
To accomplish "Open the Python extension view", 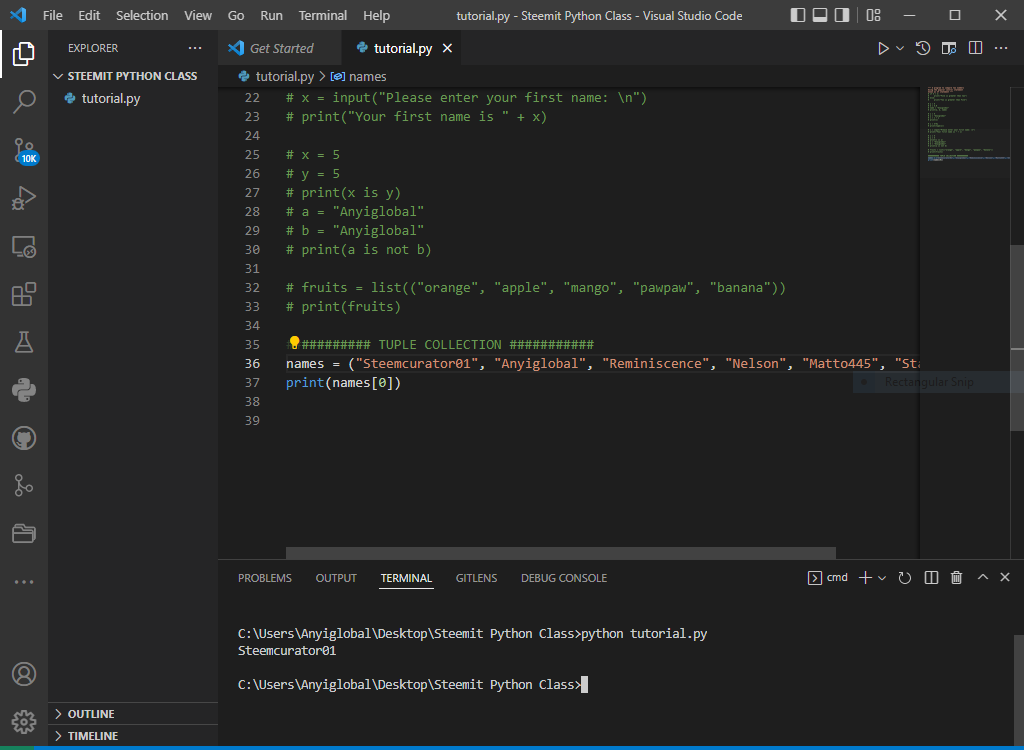I will click(24, 390).
